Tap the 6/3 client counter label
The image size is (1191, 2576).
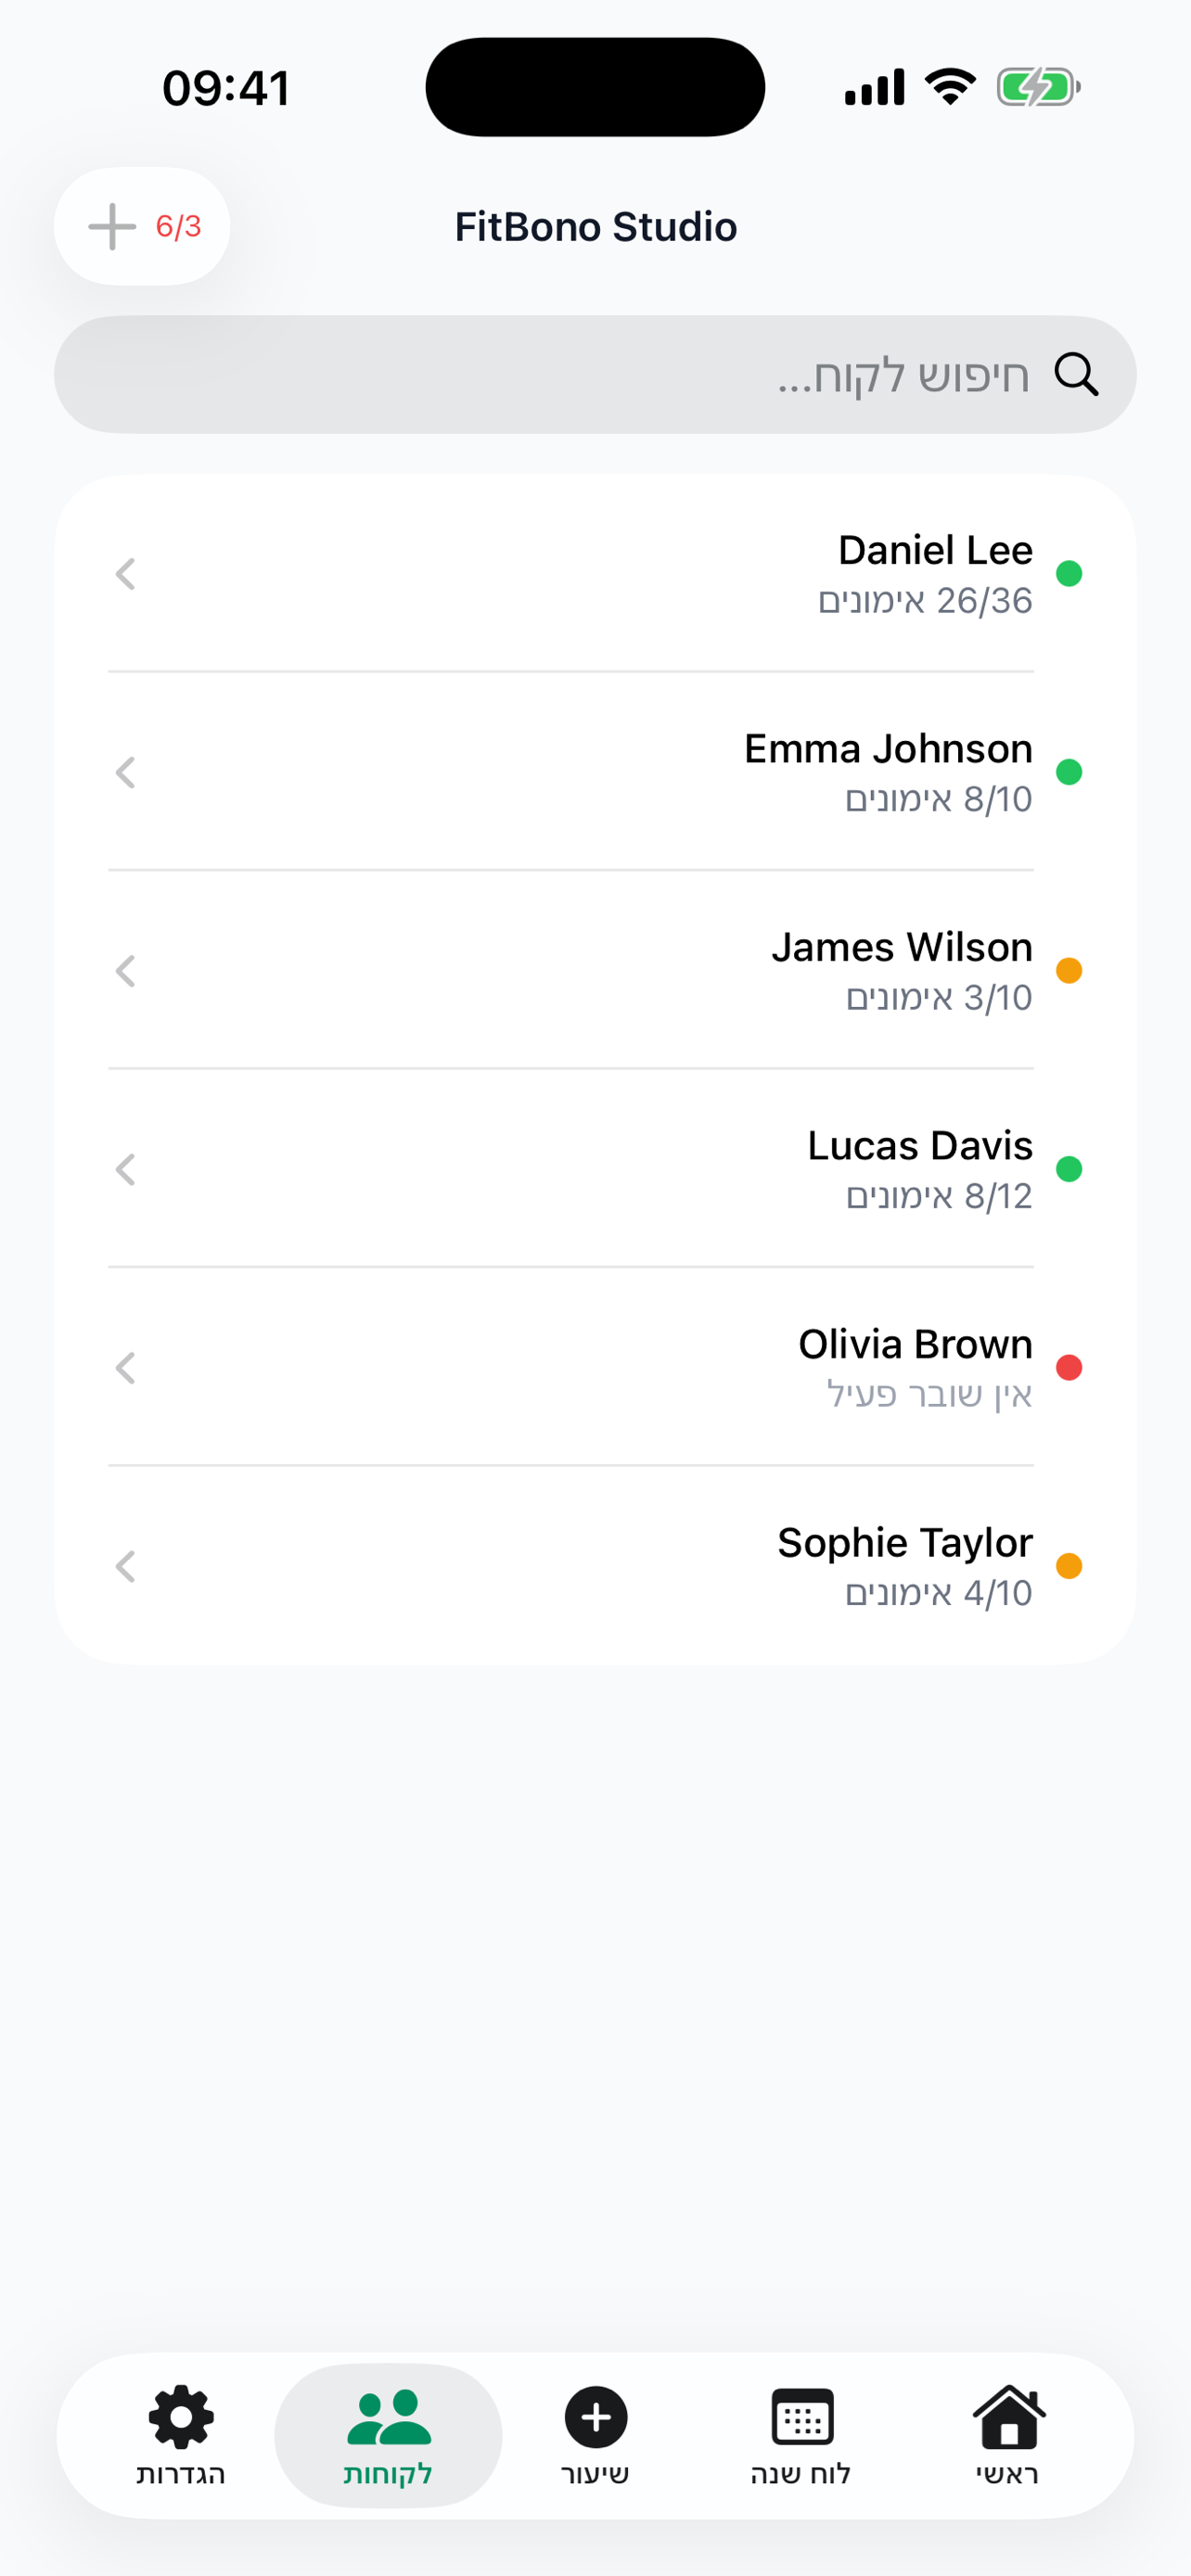(178, 227)
